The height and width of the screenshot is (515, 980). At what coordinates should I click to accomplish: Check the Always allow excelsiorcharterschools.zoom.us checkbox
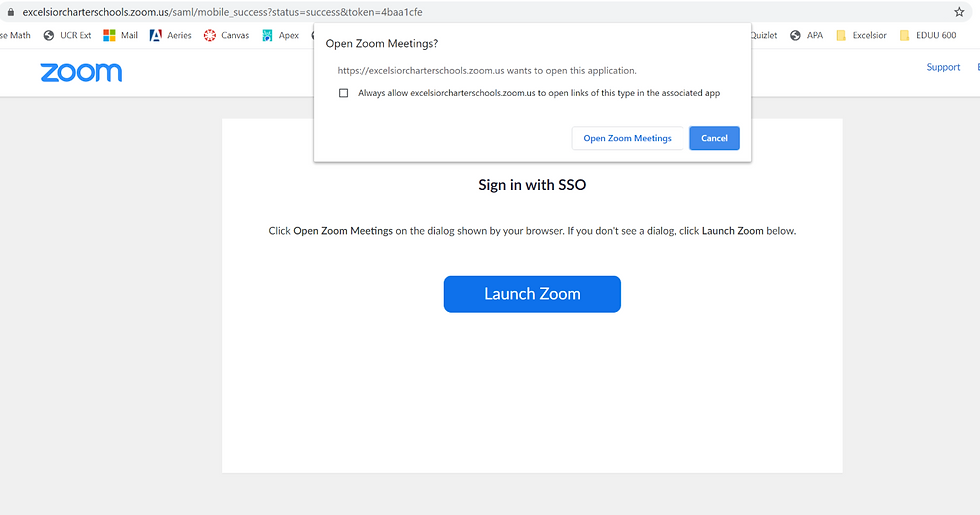[343, 93]
